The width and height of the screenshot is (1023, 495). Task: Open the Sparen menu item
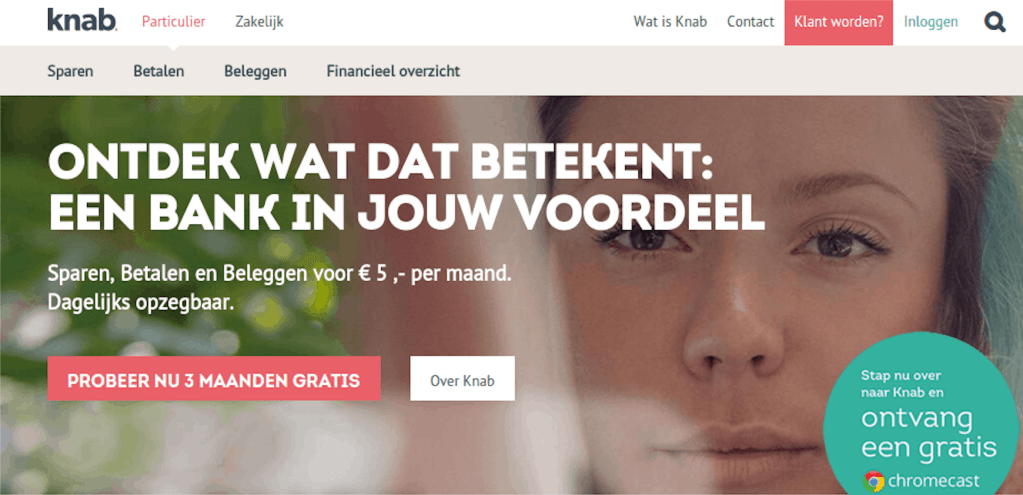point(70,71)
